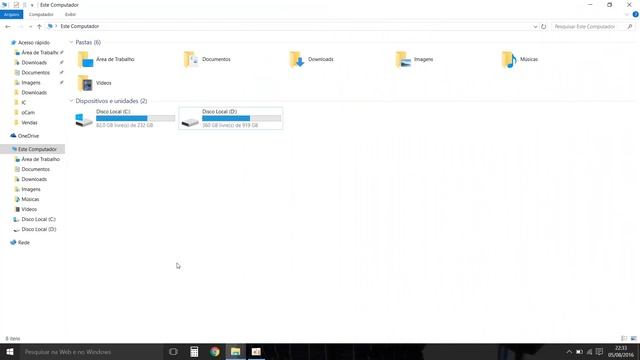Select Vendas folder in navigation pane
The image size is (640, 360).
29,122
